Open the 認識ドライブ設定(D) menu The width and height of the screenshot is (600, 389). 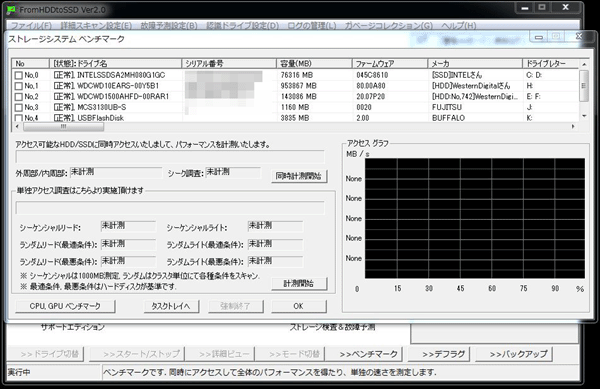point(243,26)
